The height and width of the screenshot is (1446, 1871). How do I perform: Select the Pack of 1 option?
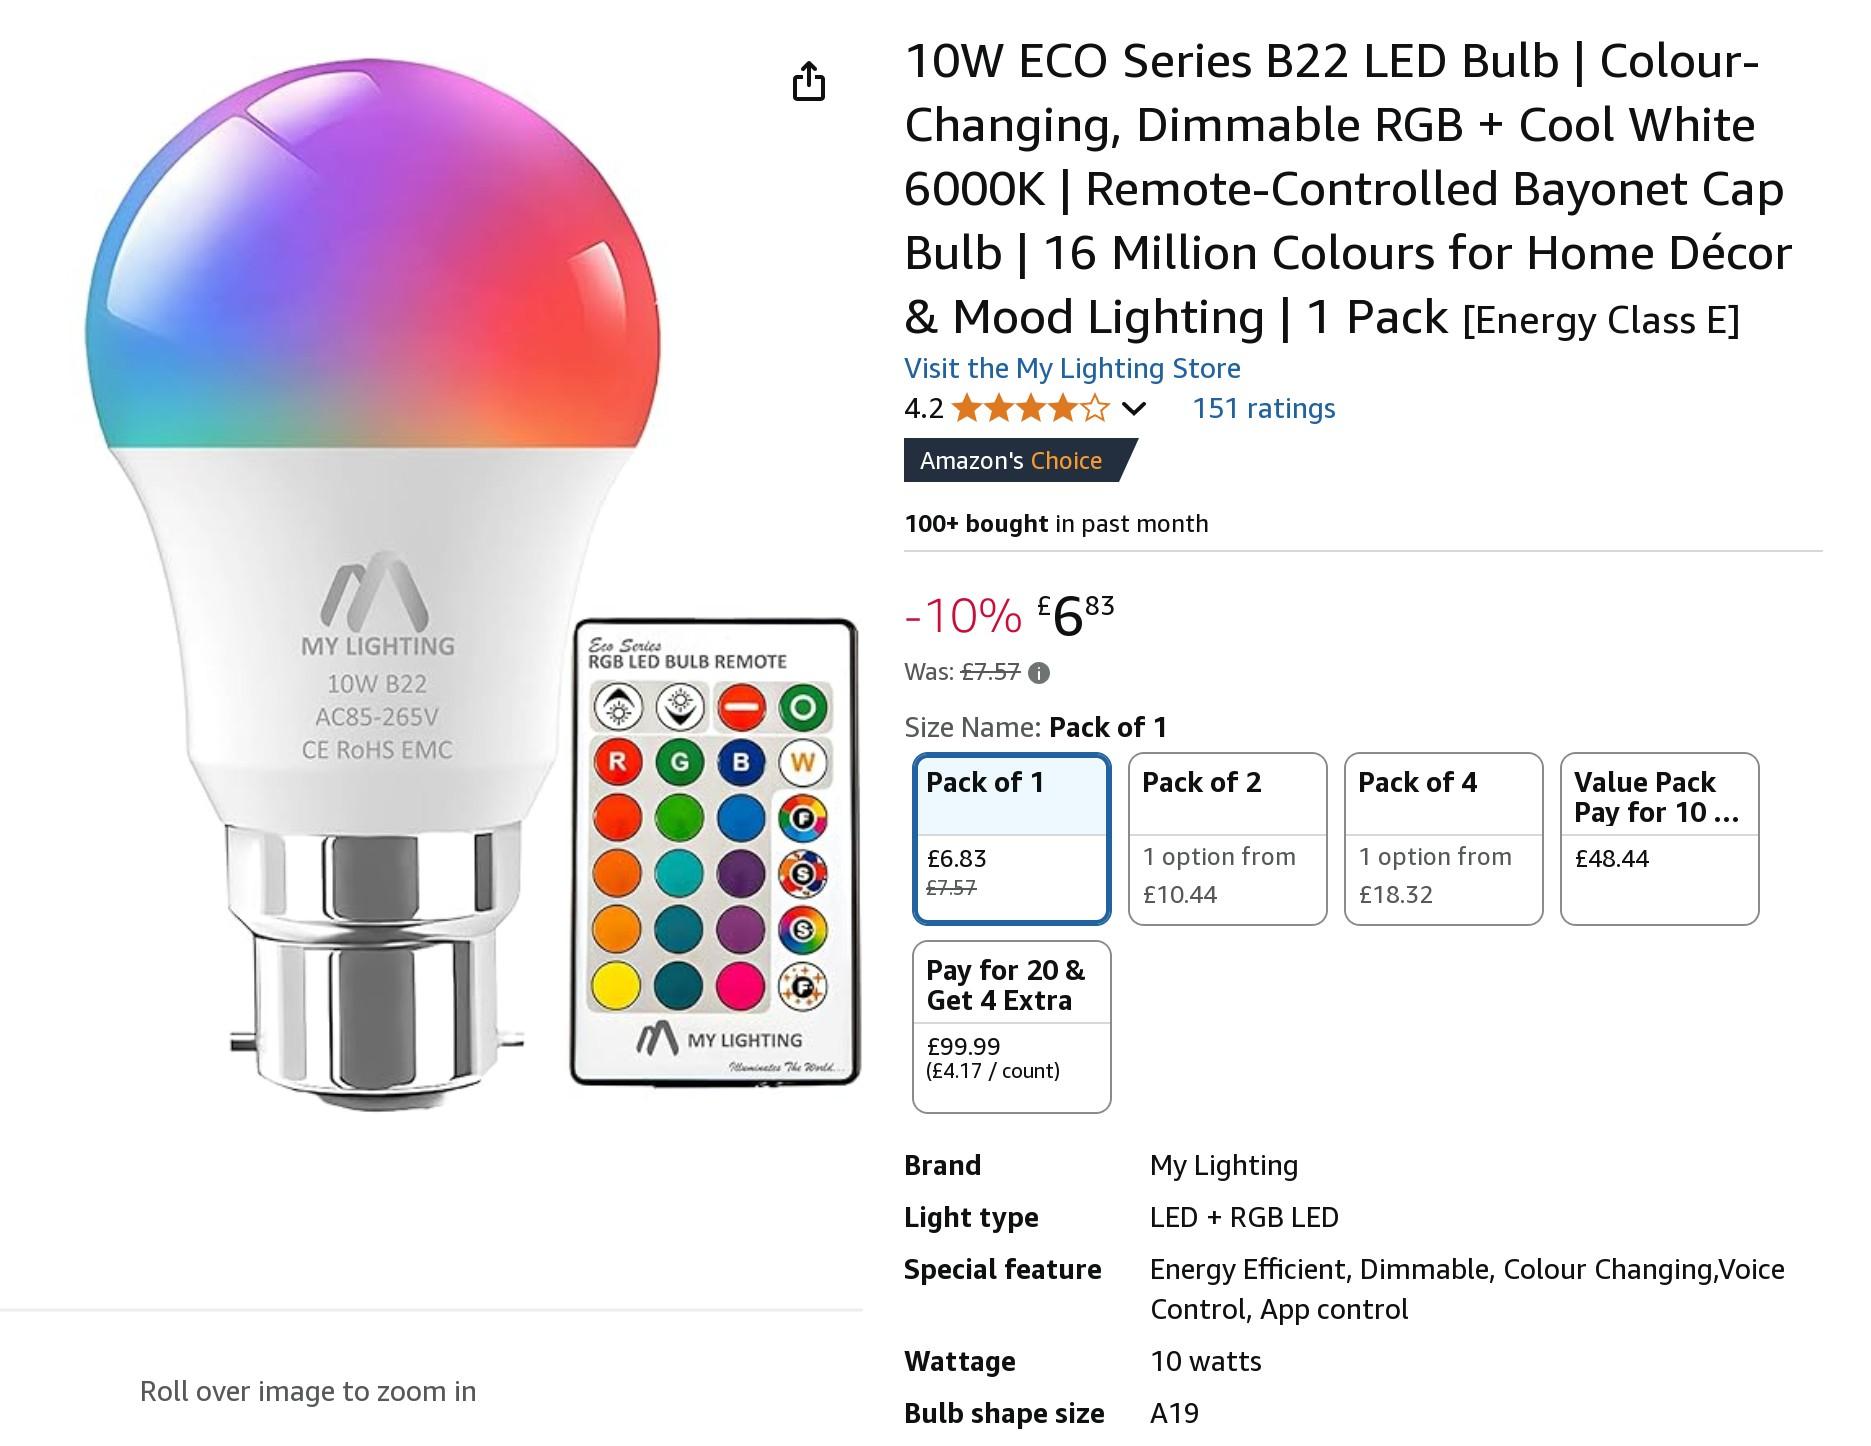point(1011,838)
